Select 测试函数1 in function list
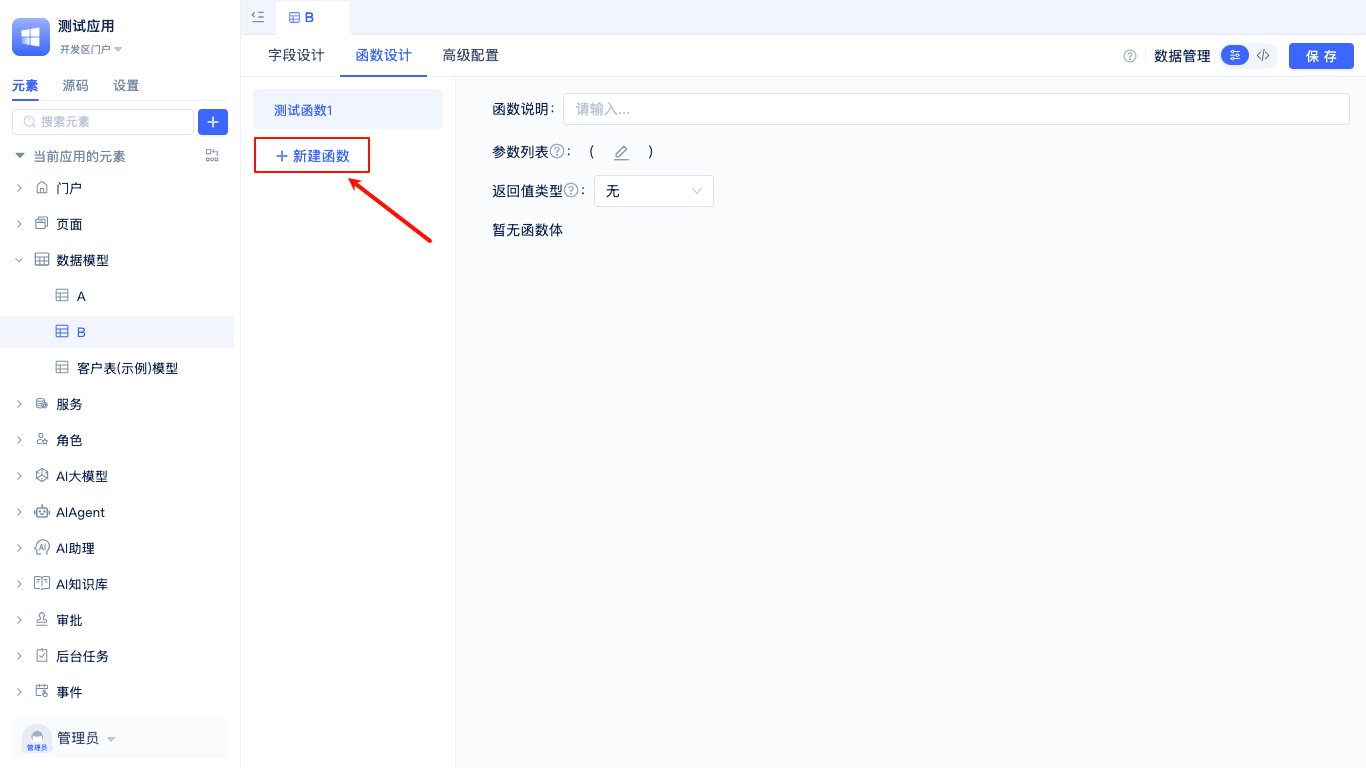 click(x=348, y=109)
